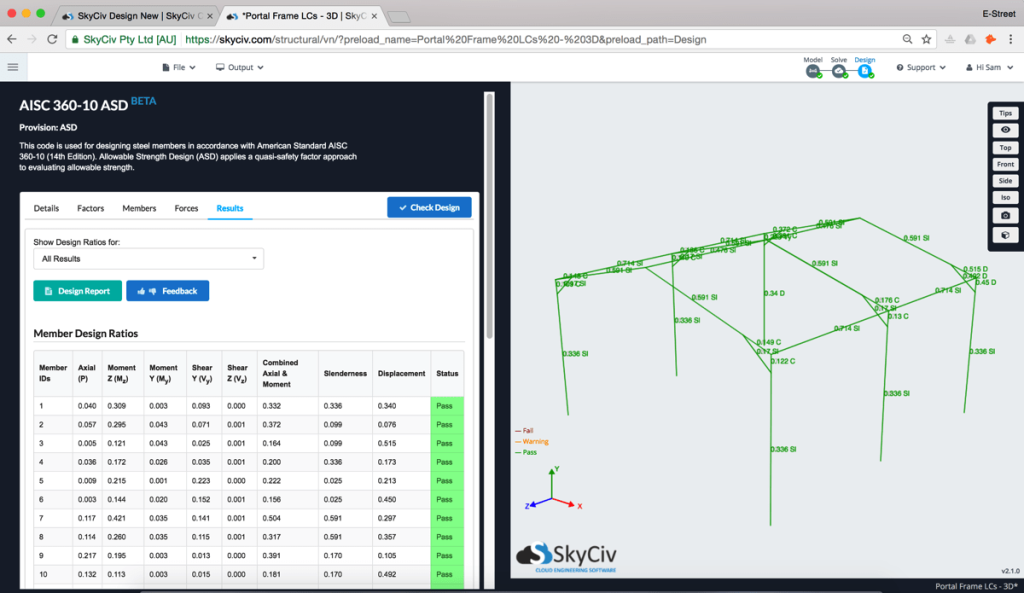Viewport: 1024px width, 593px height.
Task: Expand the File menu
Action: tap(178, 67)
